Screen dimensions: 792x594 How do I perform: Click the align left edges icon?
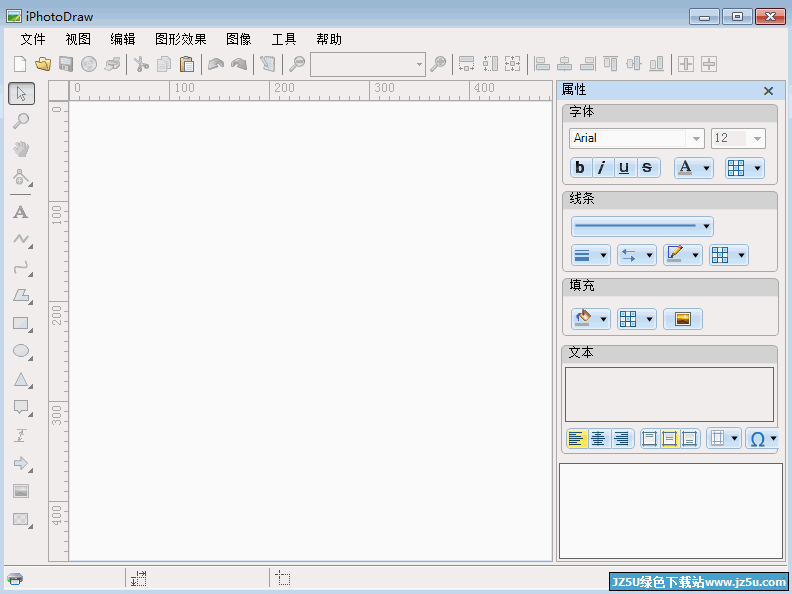click(542, 64)
